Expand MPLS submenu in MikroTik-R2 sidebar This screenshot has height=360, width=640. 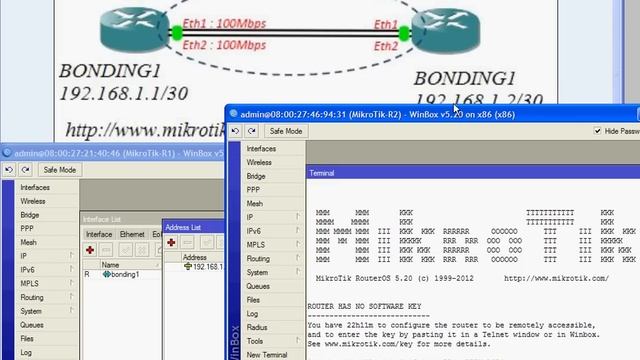point(298,244)
